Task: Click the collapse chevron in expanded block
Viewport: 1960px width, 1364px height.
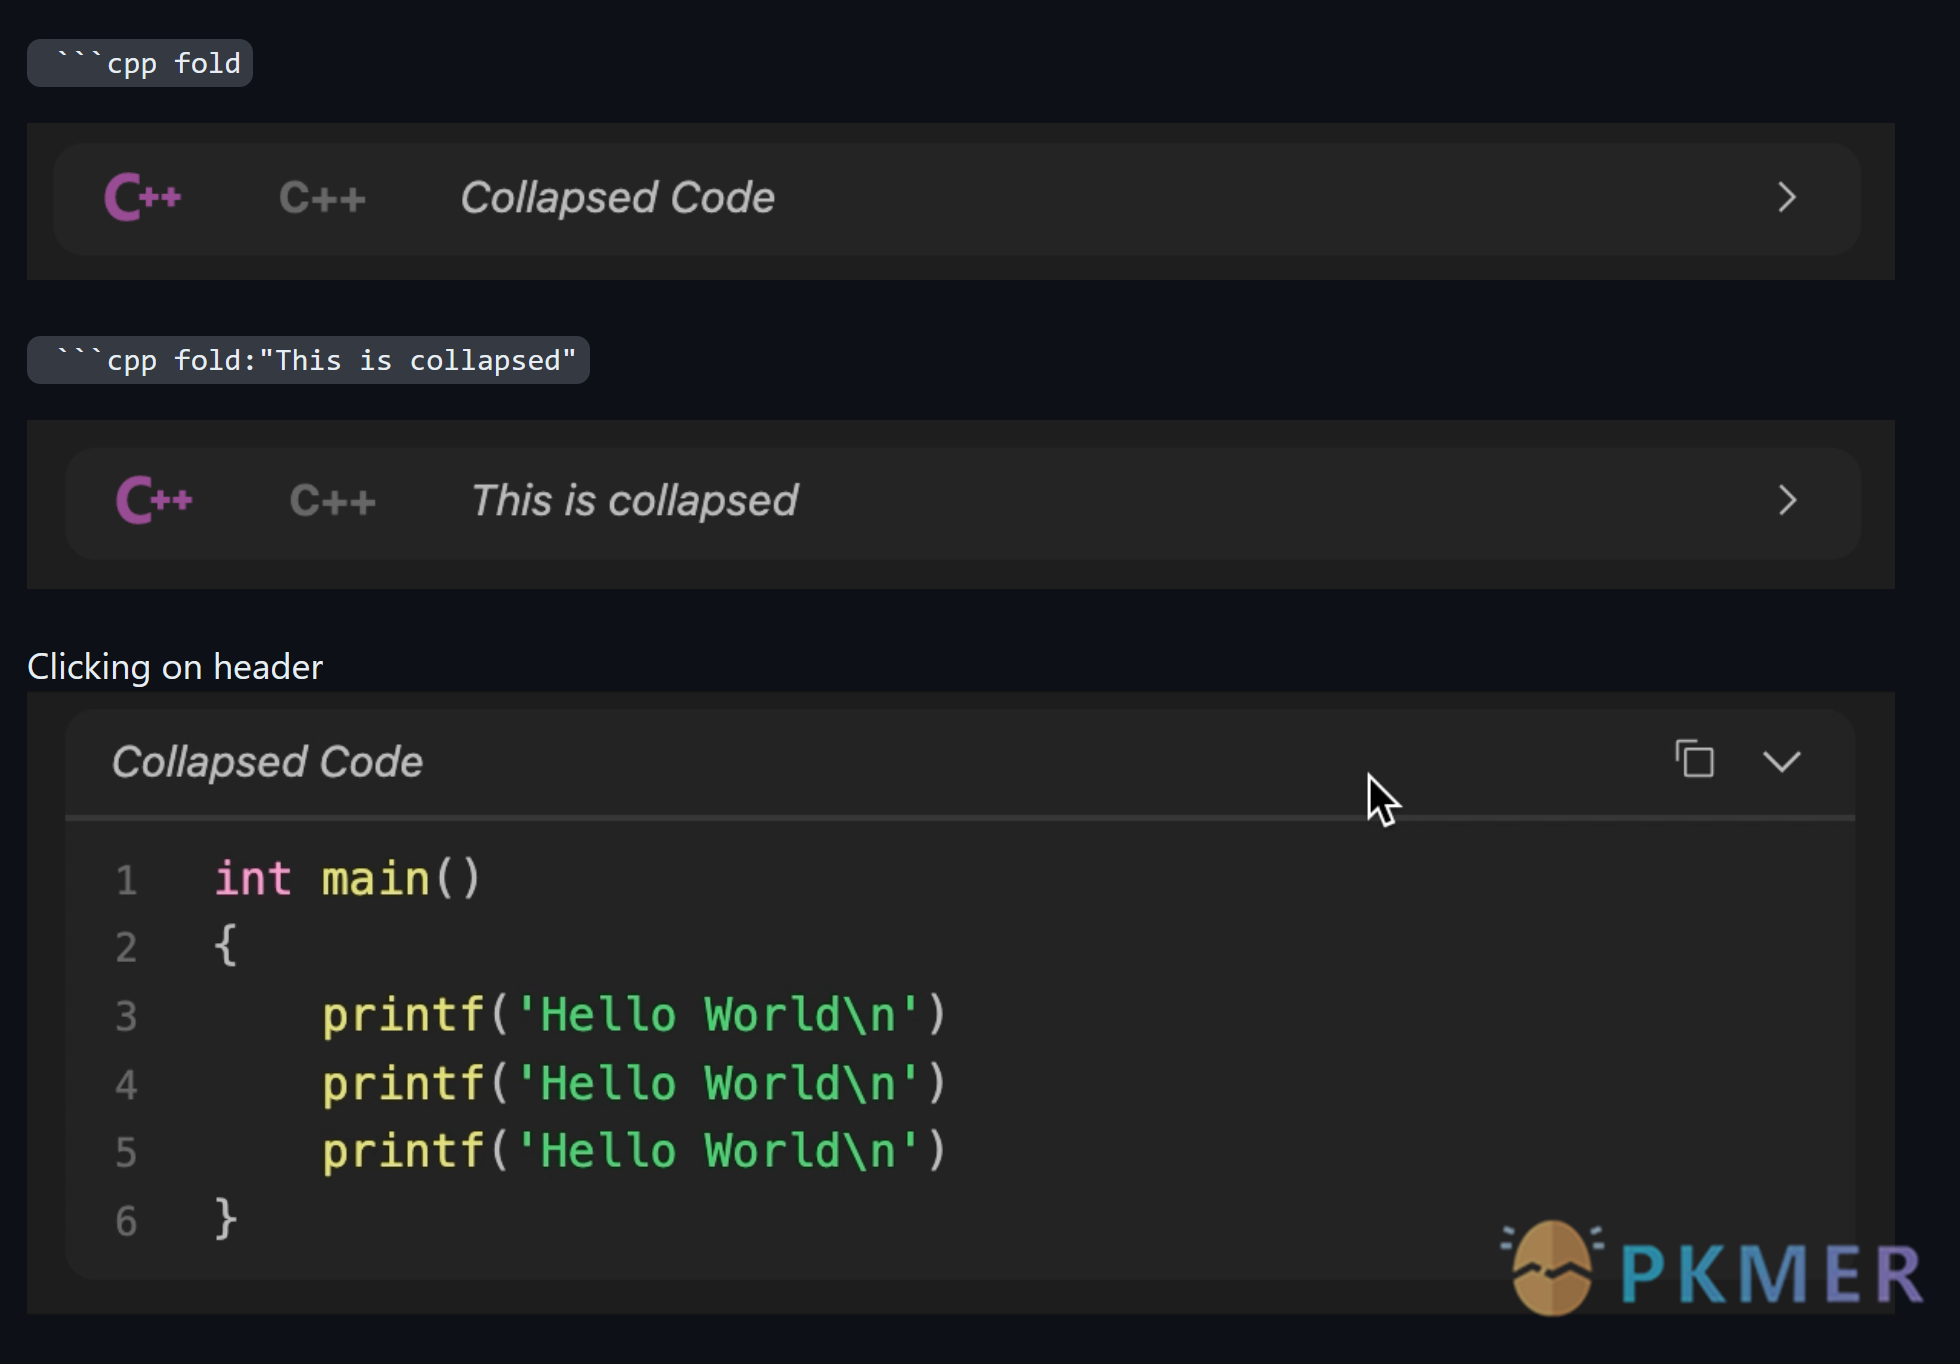Action: 1781,761
